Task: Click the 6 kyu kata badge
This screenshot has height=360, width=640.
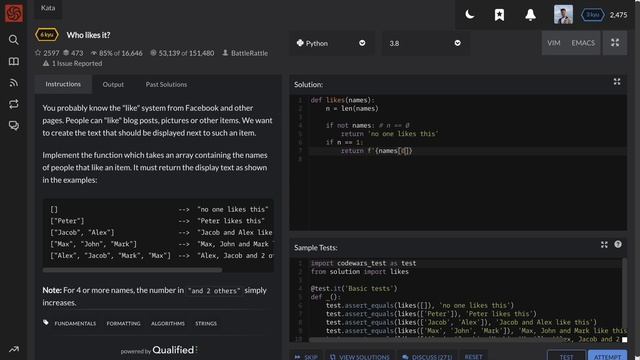Action: (47, 35)
